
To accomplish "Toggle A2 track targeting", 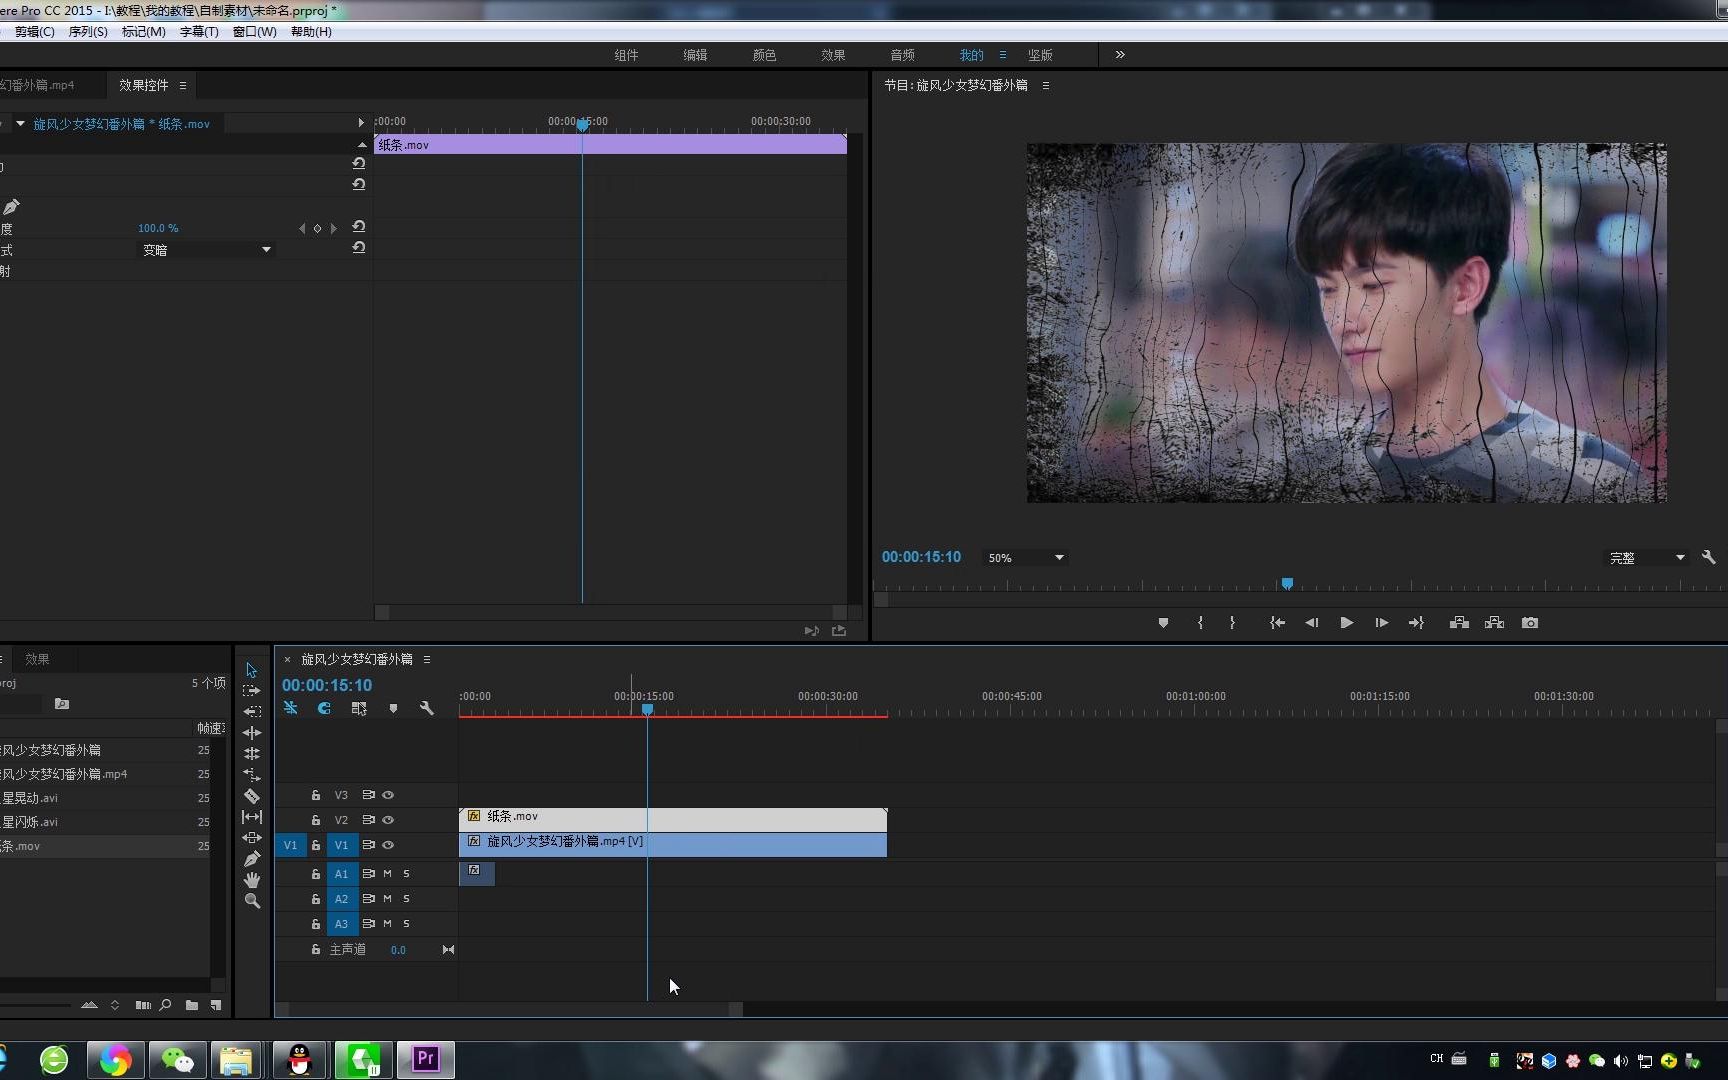I will [x=342, y=899].
